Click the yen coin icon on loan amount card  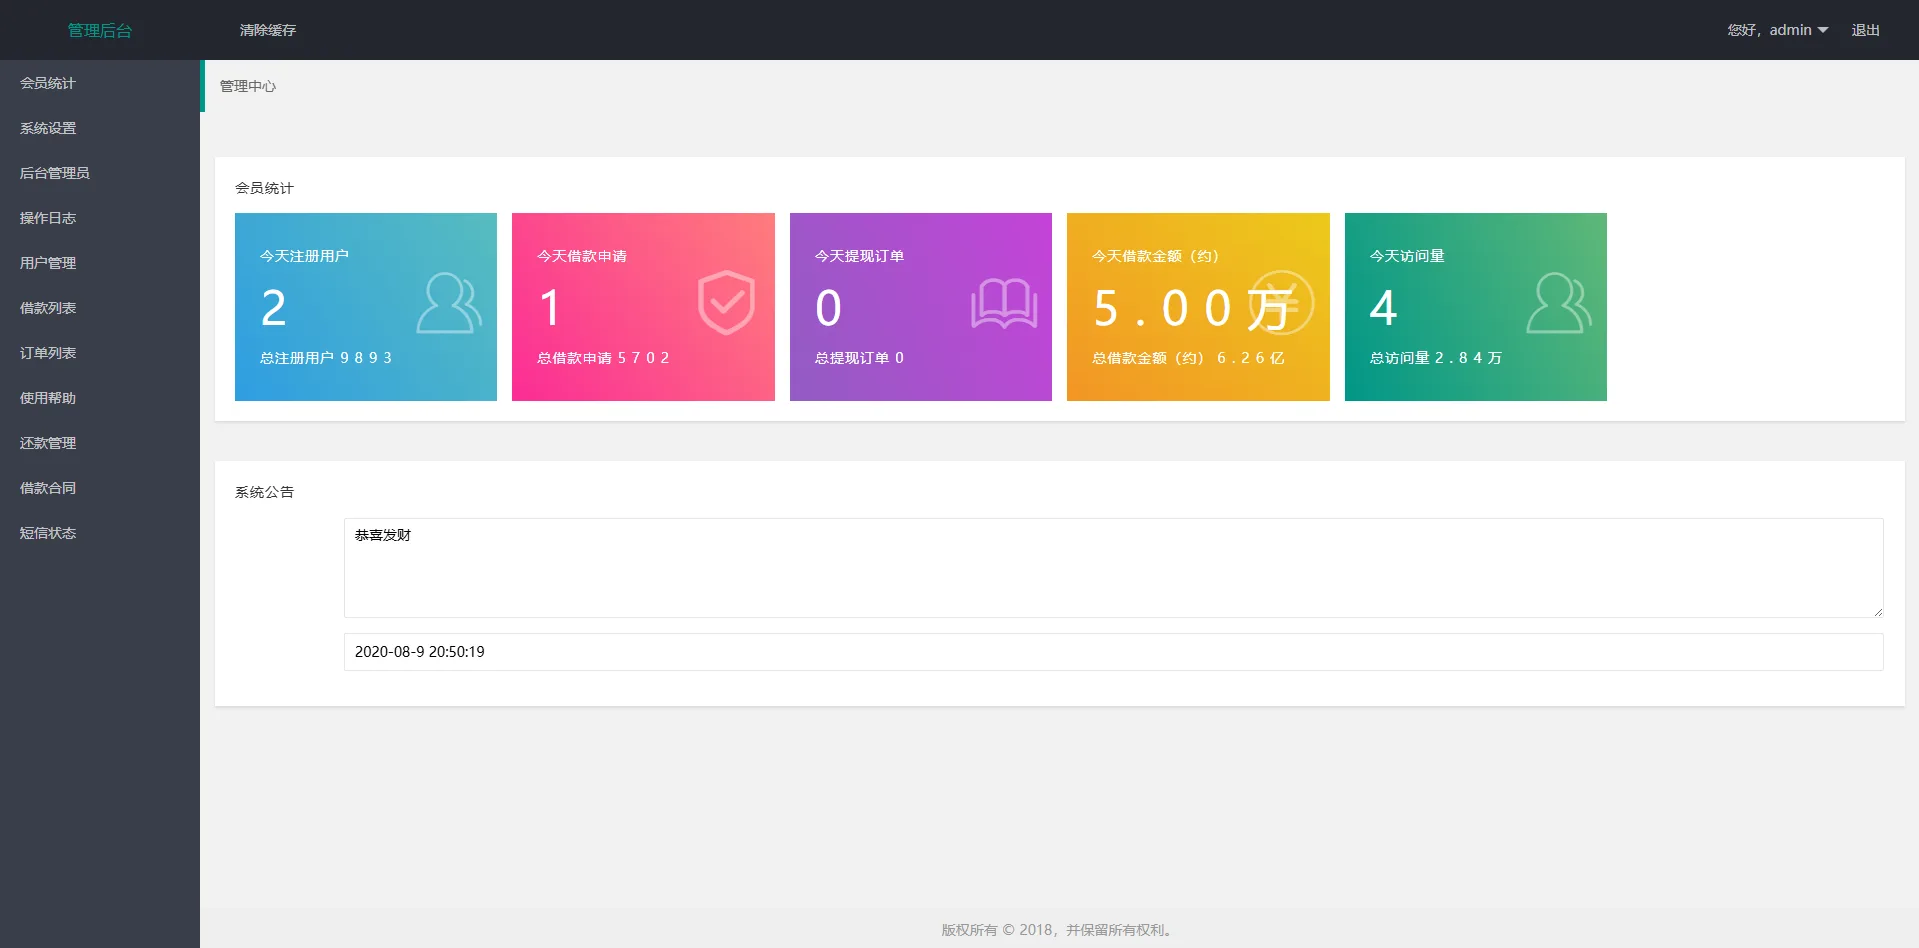[x=1281, y=303]
